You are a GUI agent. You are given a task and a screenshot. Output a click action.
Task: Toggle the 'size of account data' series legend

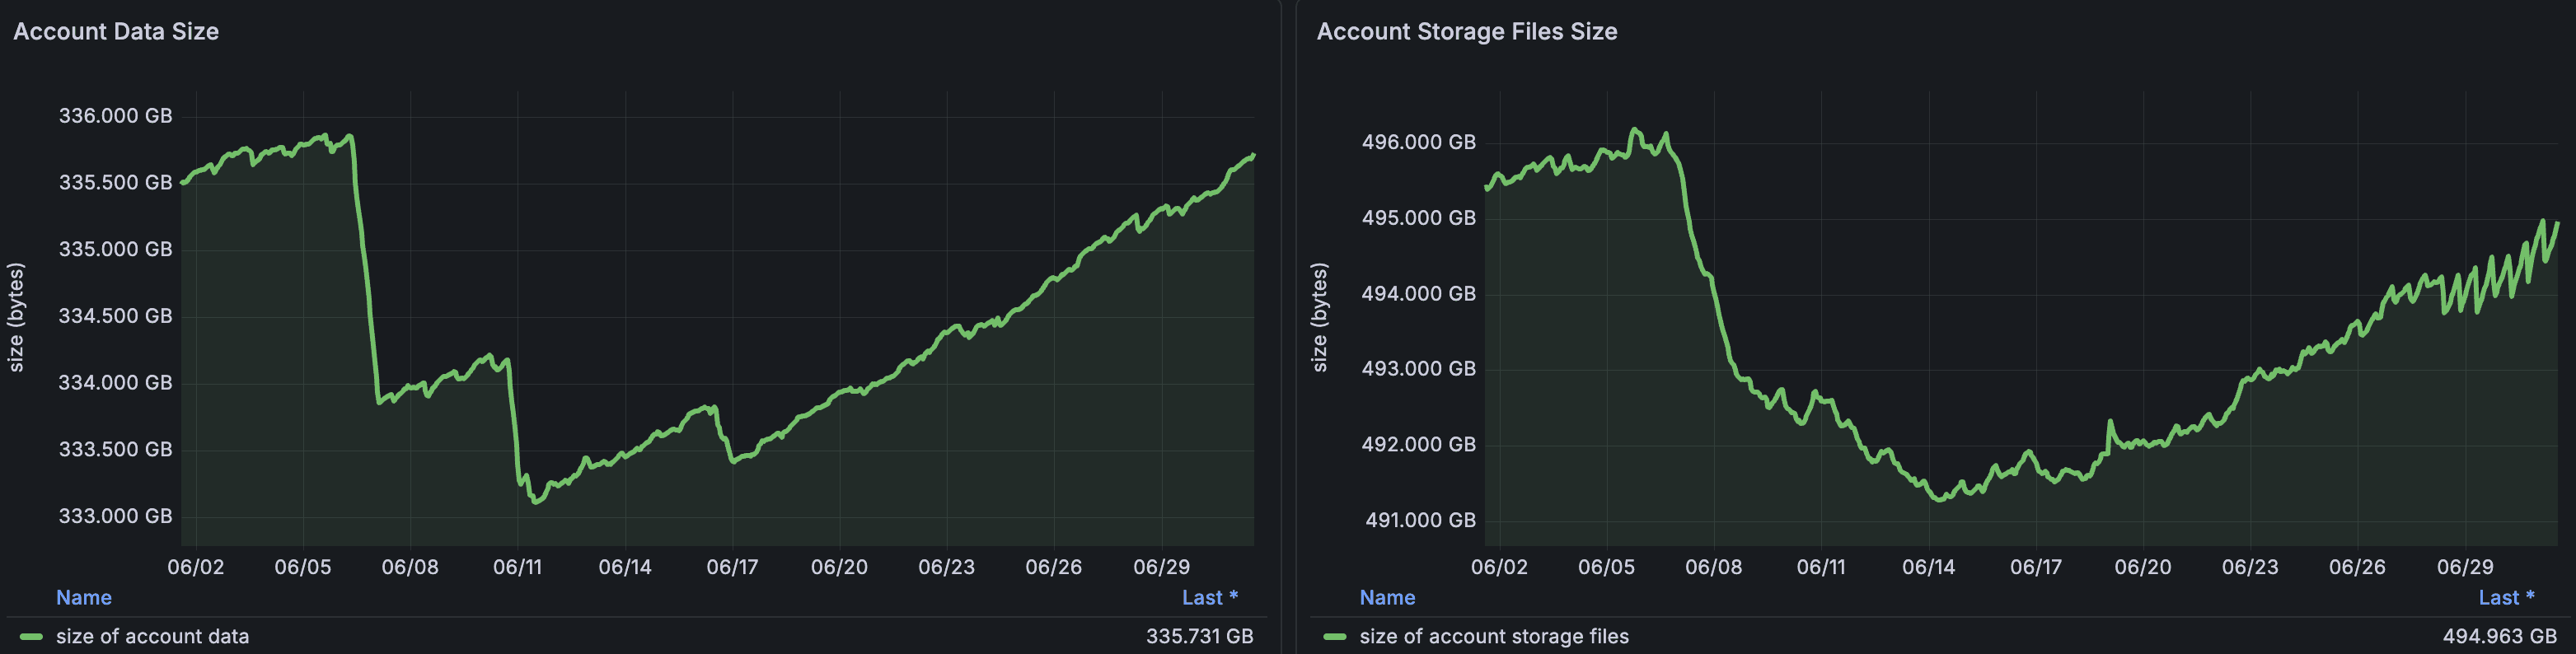[152, 636]
